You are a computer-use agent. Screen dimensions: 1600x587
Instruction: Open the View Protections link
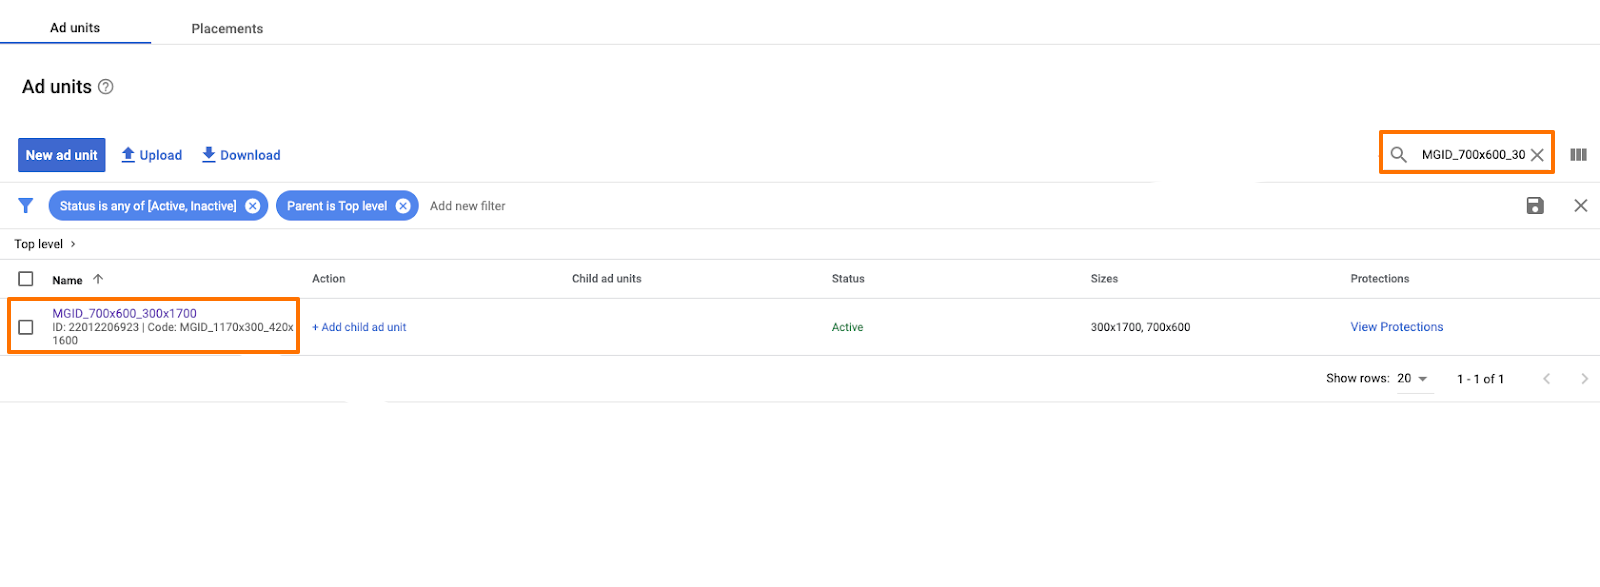(x=1396, y=327)
